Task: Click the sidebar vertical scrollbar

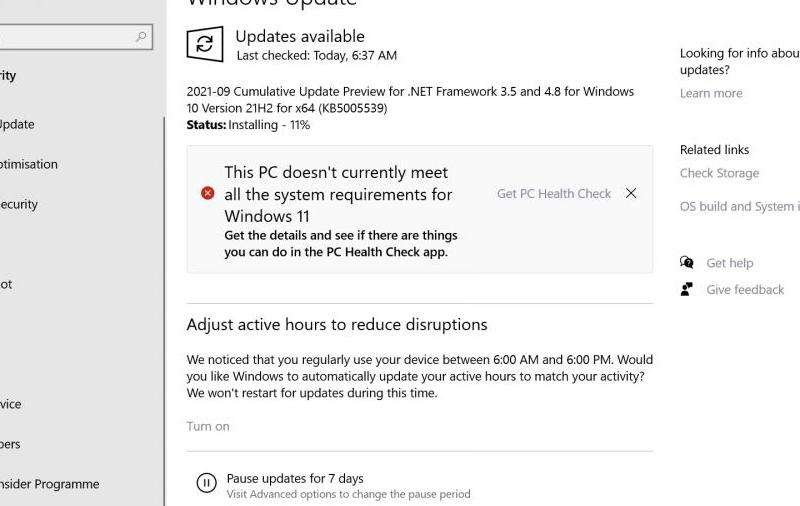Action: pyautogui.click(x=164, y=311)
